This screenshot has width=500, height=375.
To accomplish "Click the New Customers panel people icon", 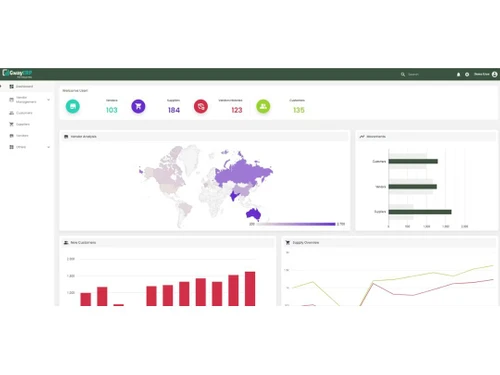I will [66, 242].
